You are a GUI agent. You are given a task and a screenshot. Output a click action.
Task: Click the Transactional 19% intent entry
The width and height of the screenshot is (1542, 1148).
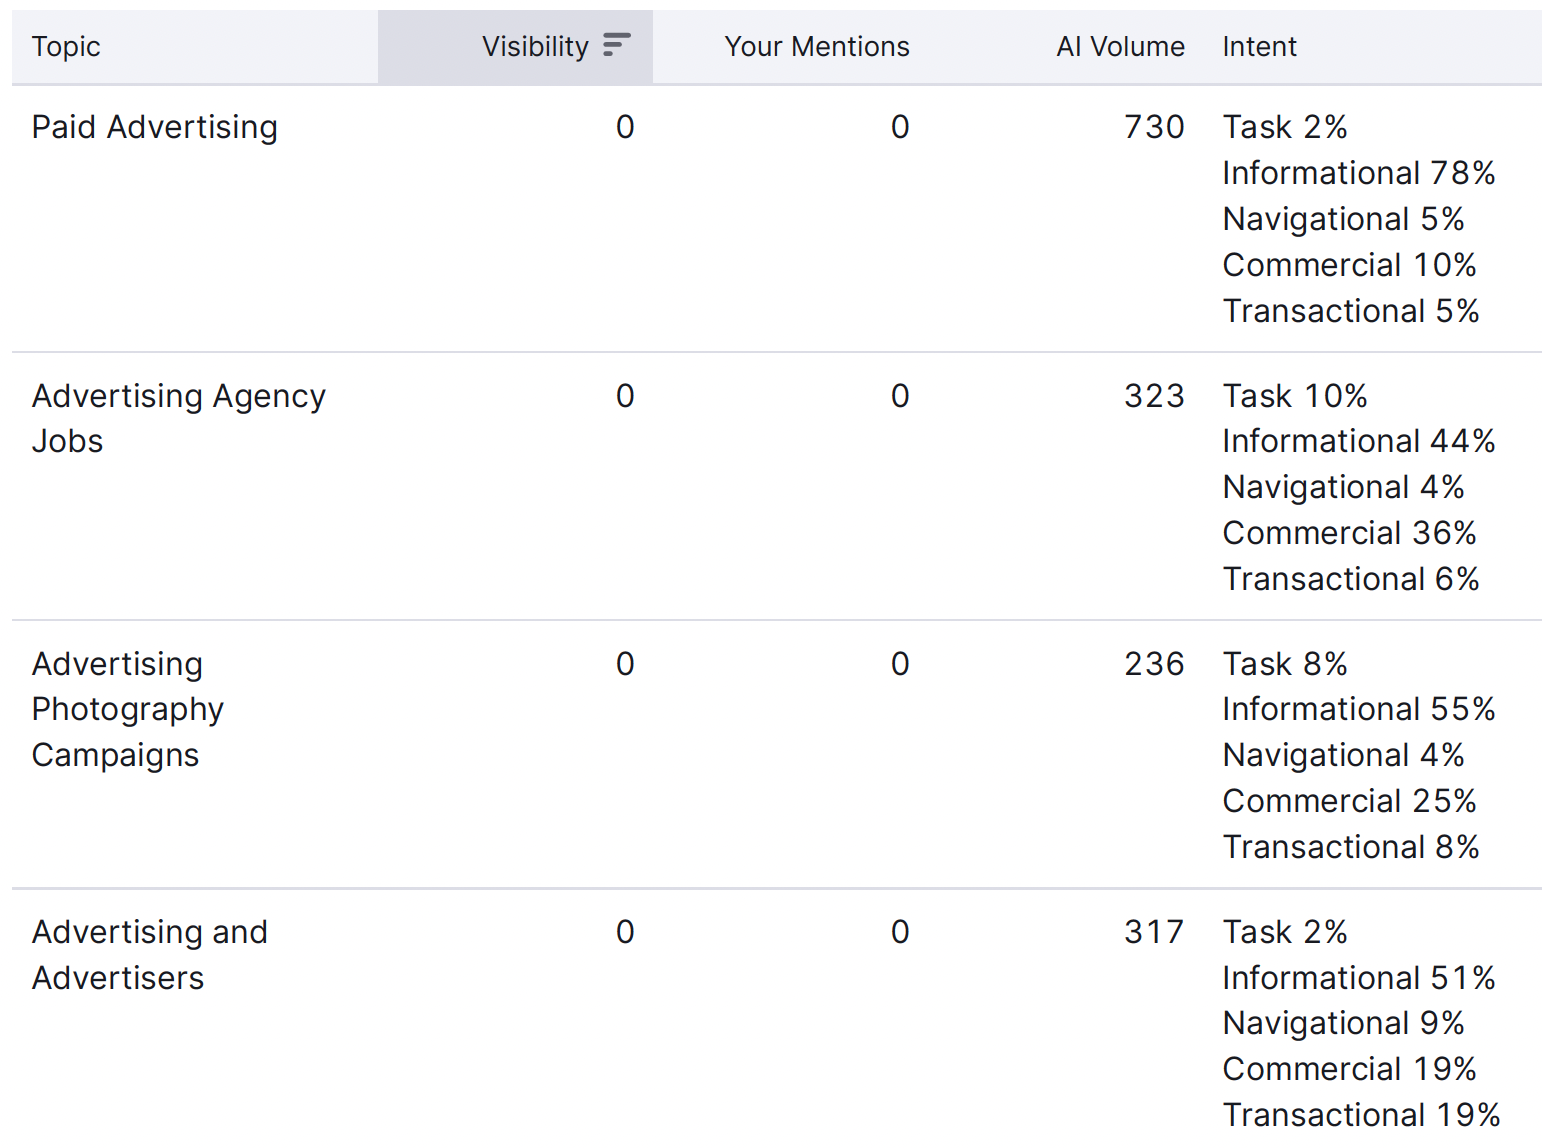1361,1114
